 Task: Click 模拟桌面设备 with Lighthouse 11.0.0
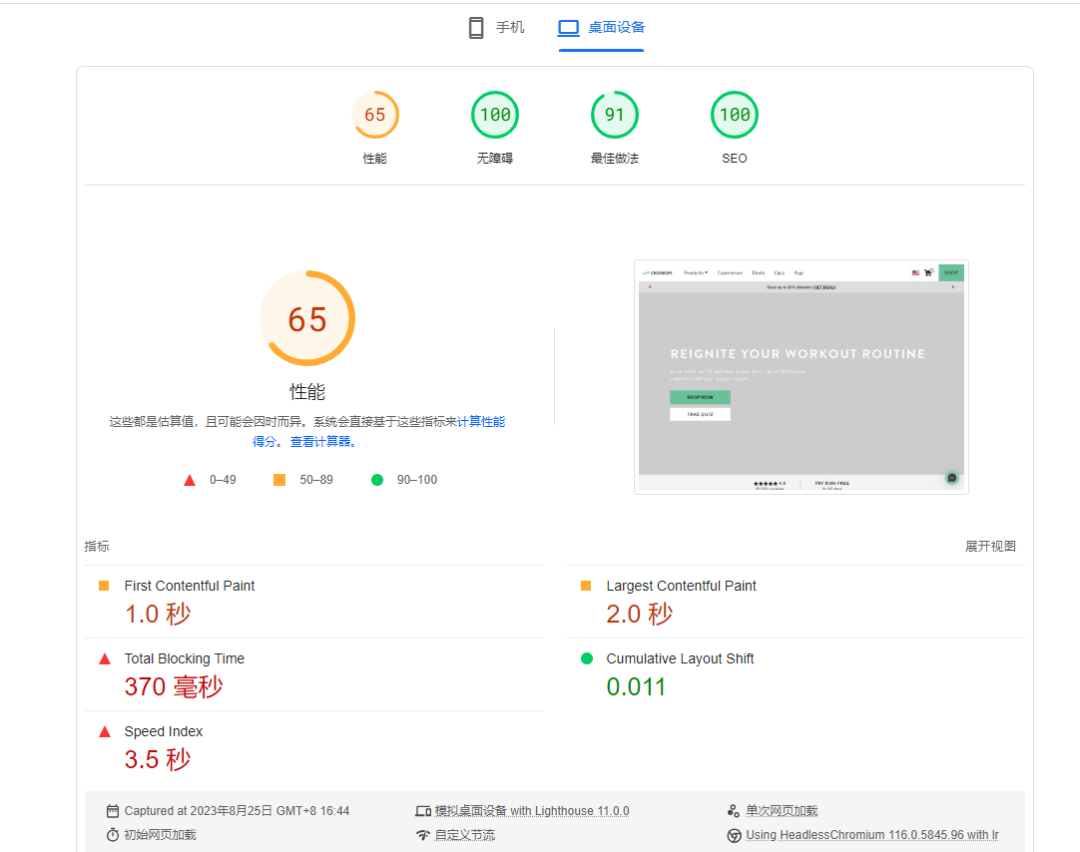click(531, 811)
